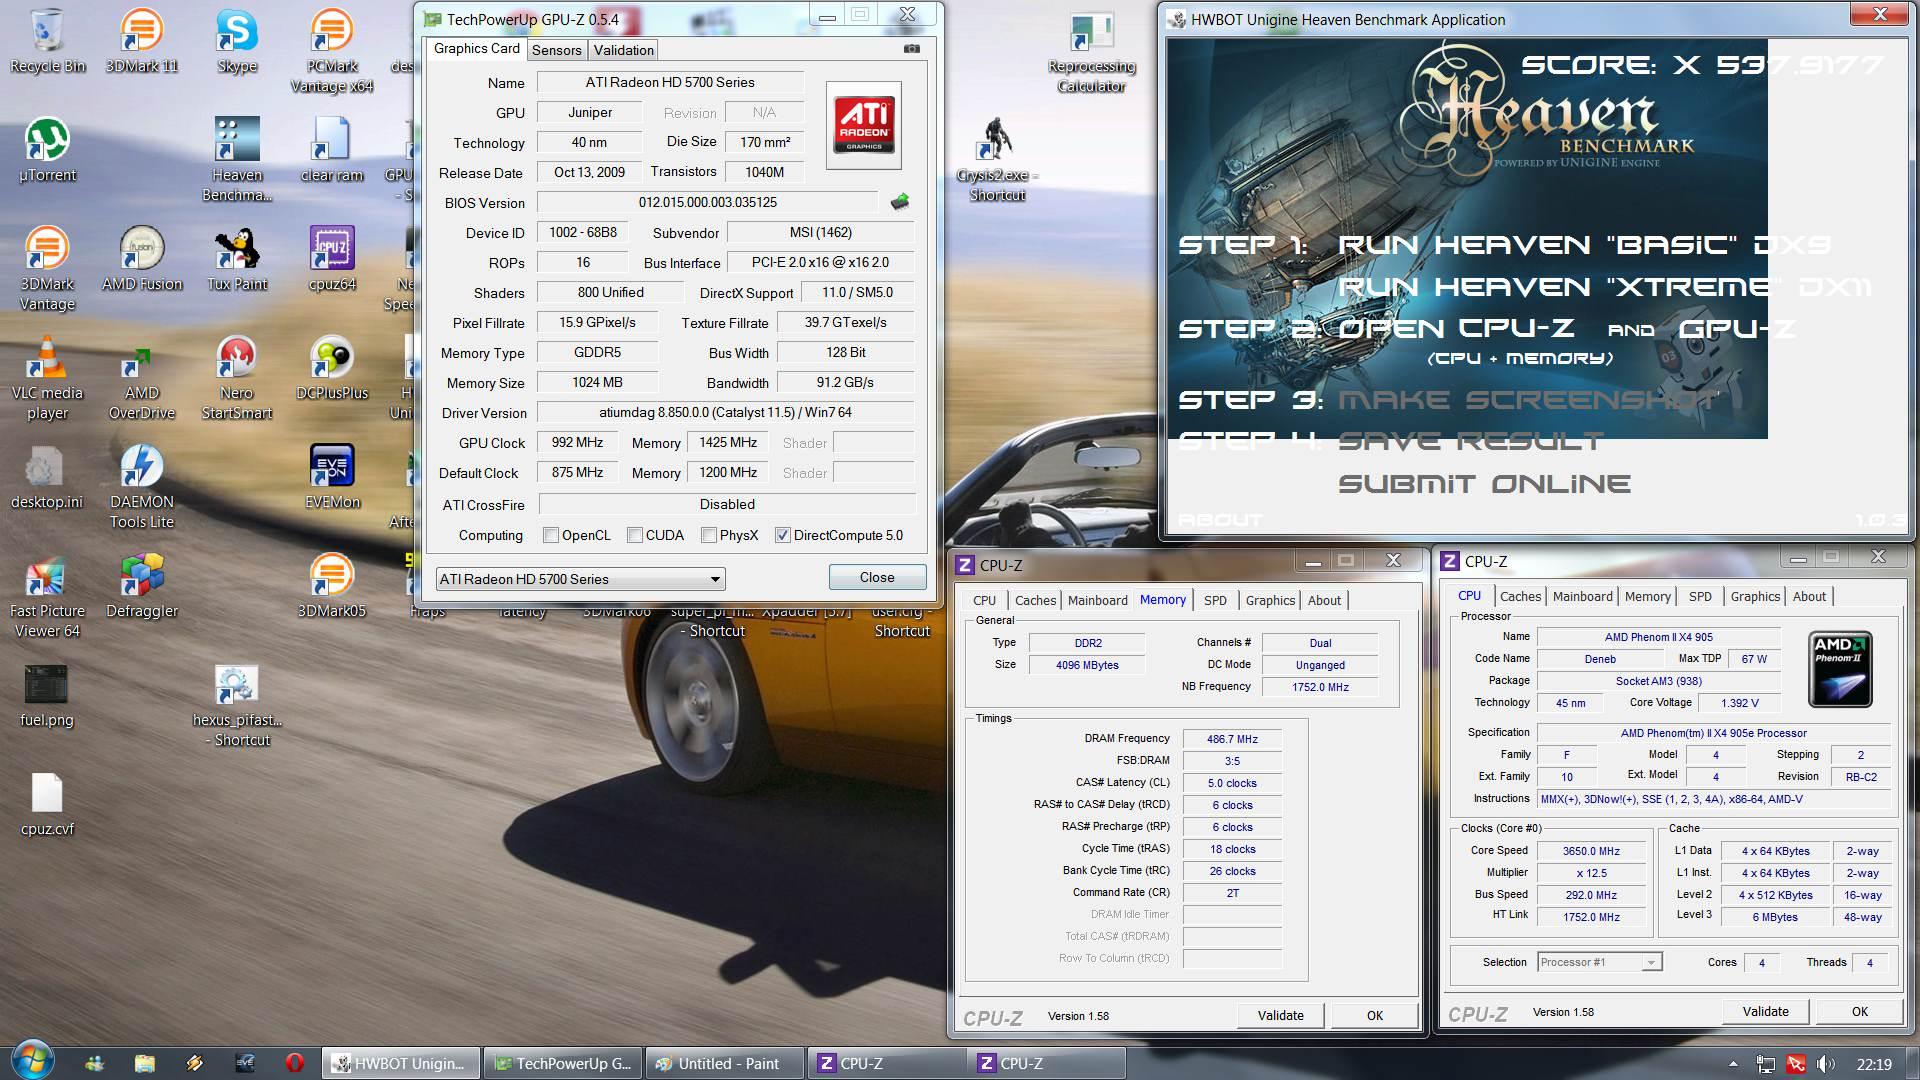Click the GPU Clock 992 MHz field
1920x1080 pixels.
click(x=577, y=442)
